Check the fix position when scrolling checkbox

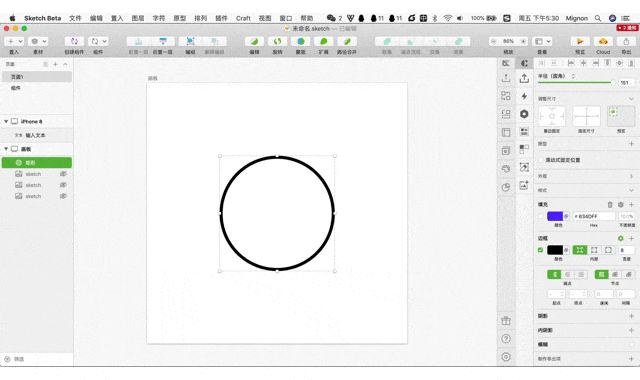(541, 160)
